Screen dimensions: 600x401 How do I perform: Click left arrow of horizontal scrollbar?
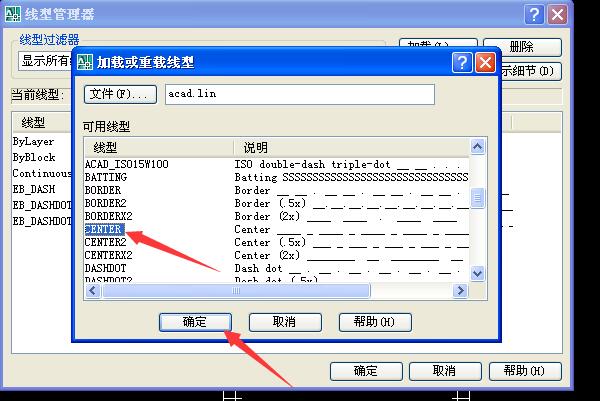click(93, 291)
